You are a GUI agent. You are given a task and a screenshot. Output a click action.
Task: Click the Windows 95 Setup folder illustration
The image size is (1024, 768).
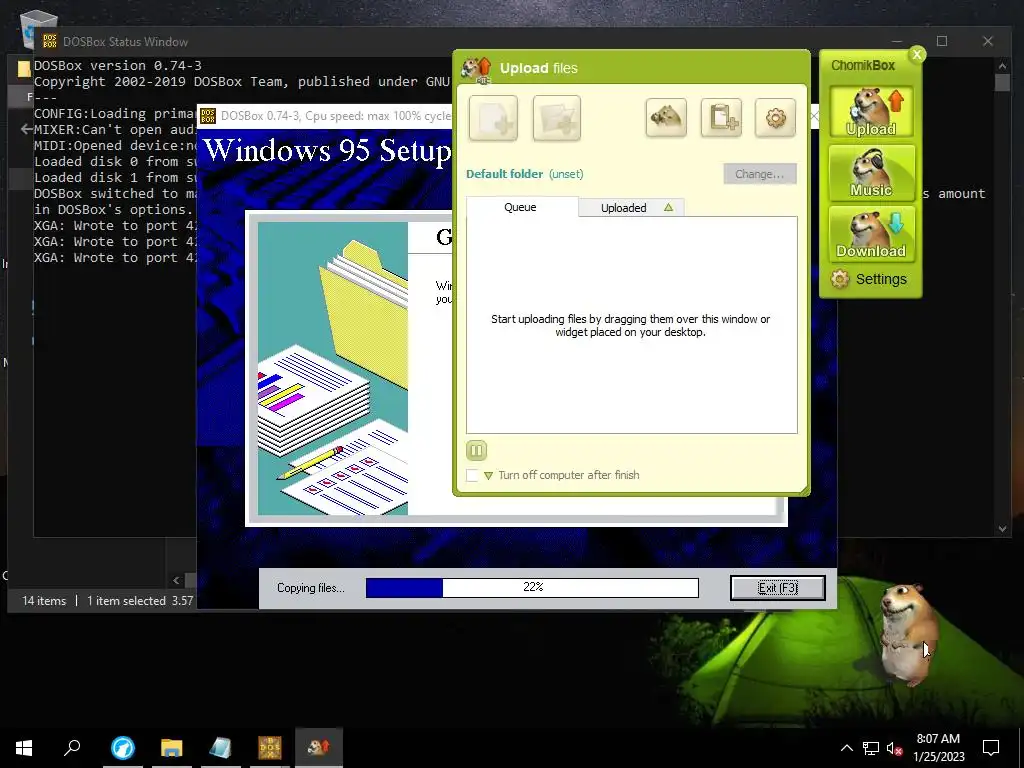[x=332, y=368]
